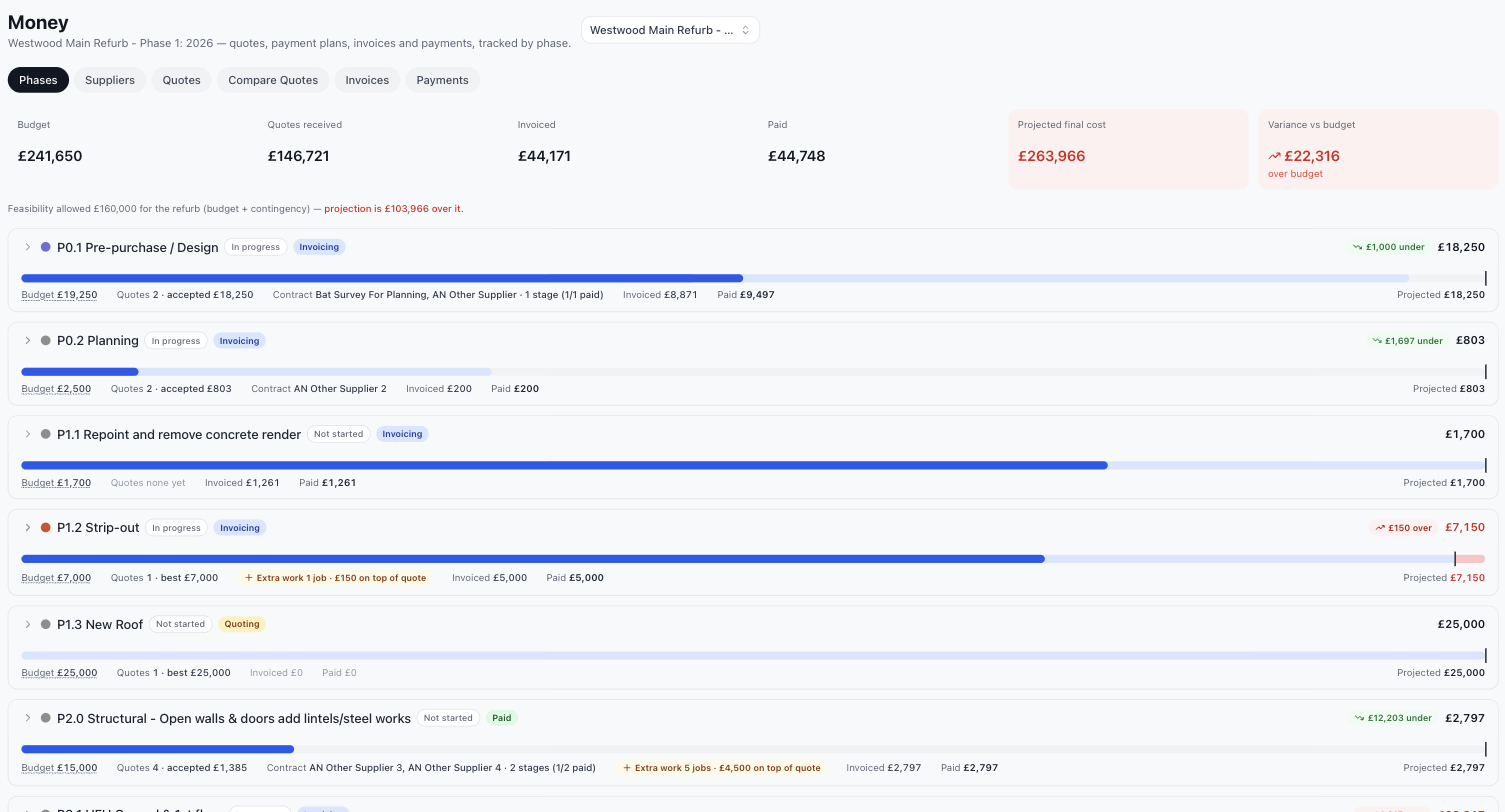Click Budget £15,000 under P2.0 Structural
Image resolution: width=1505 pixels, height=812 pixels.
[59, 768]
